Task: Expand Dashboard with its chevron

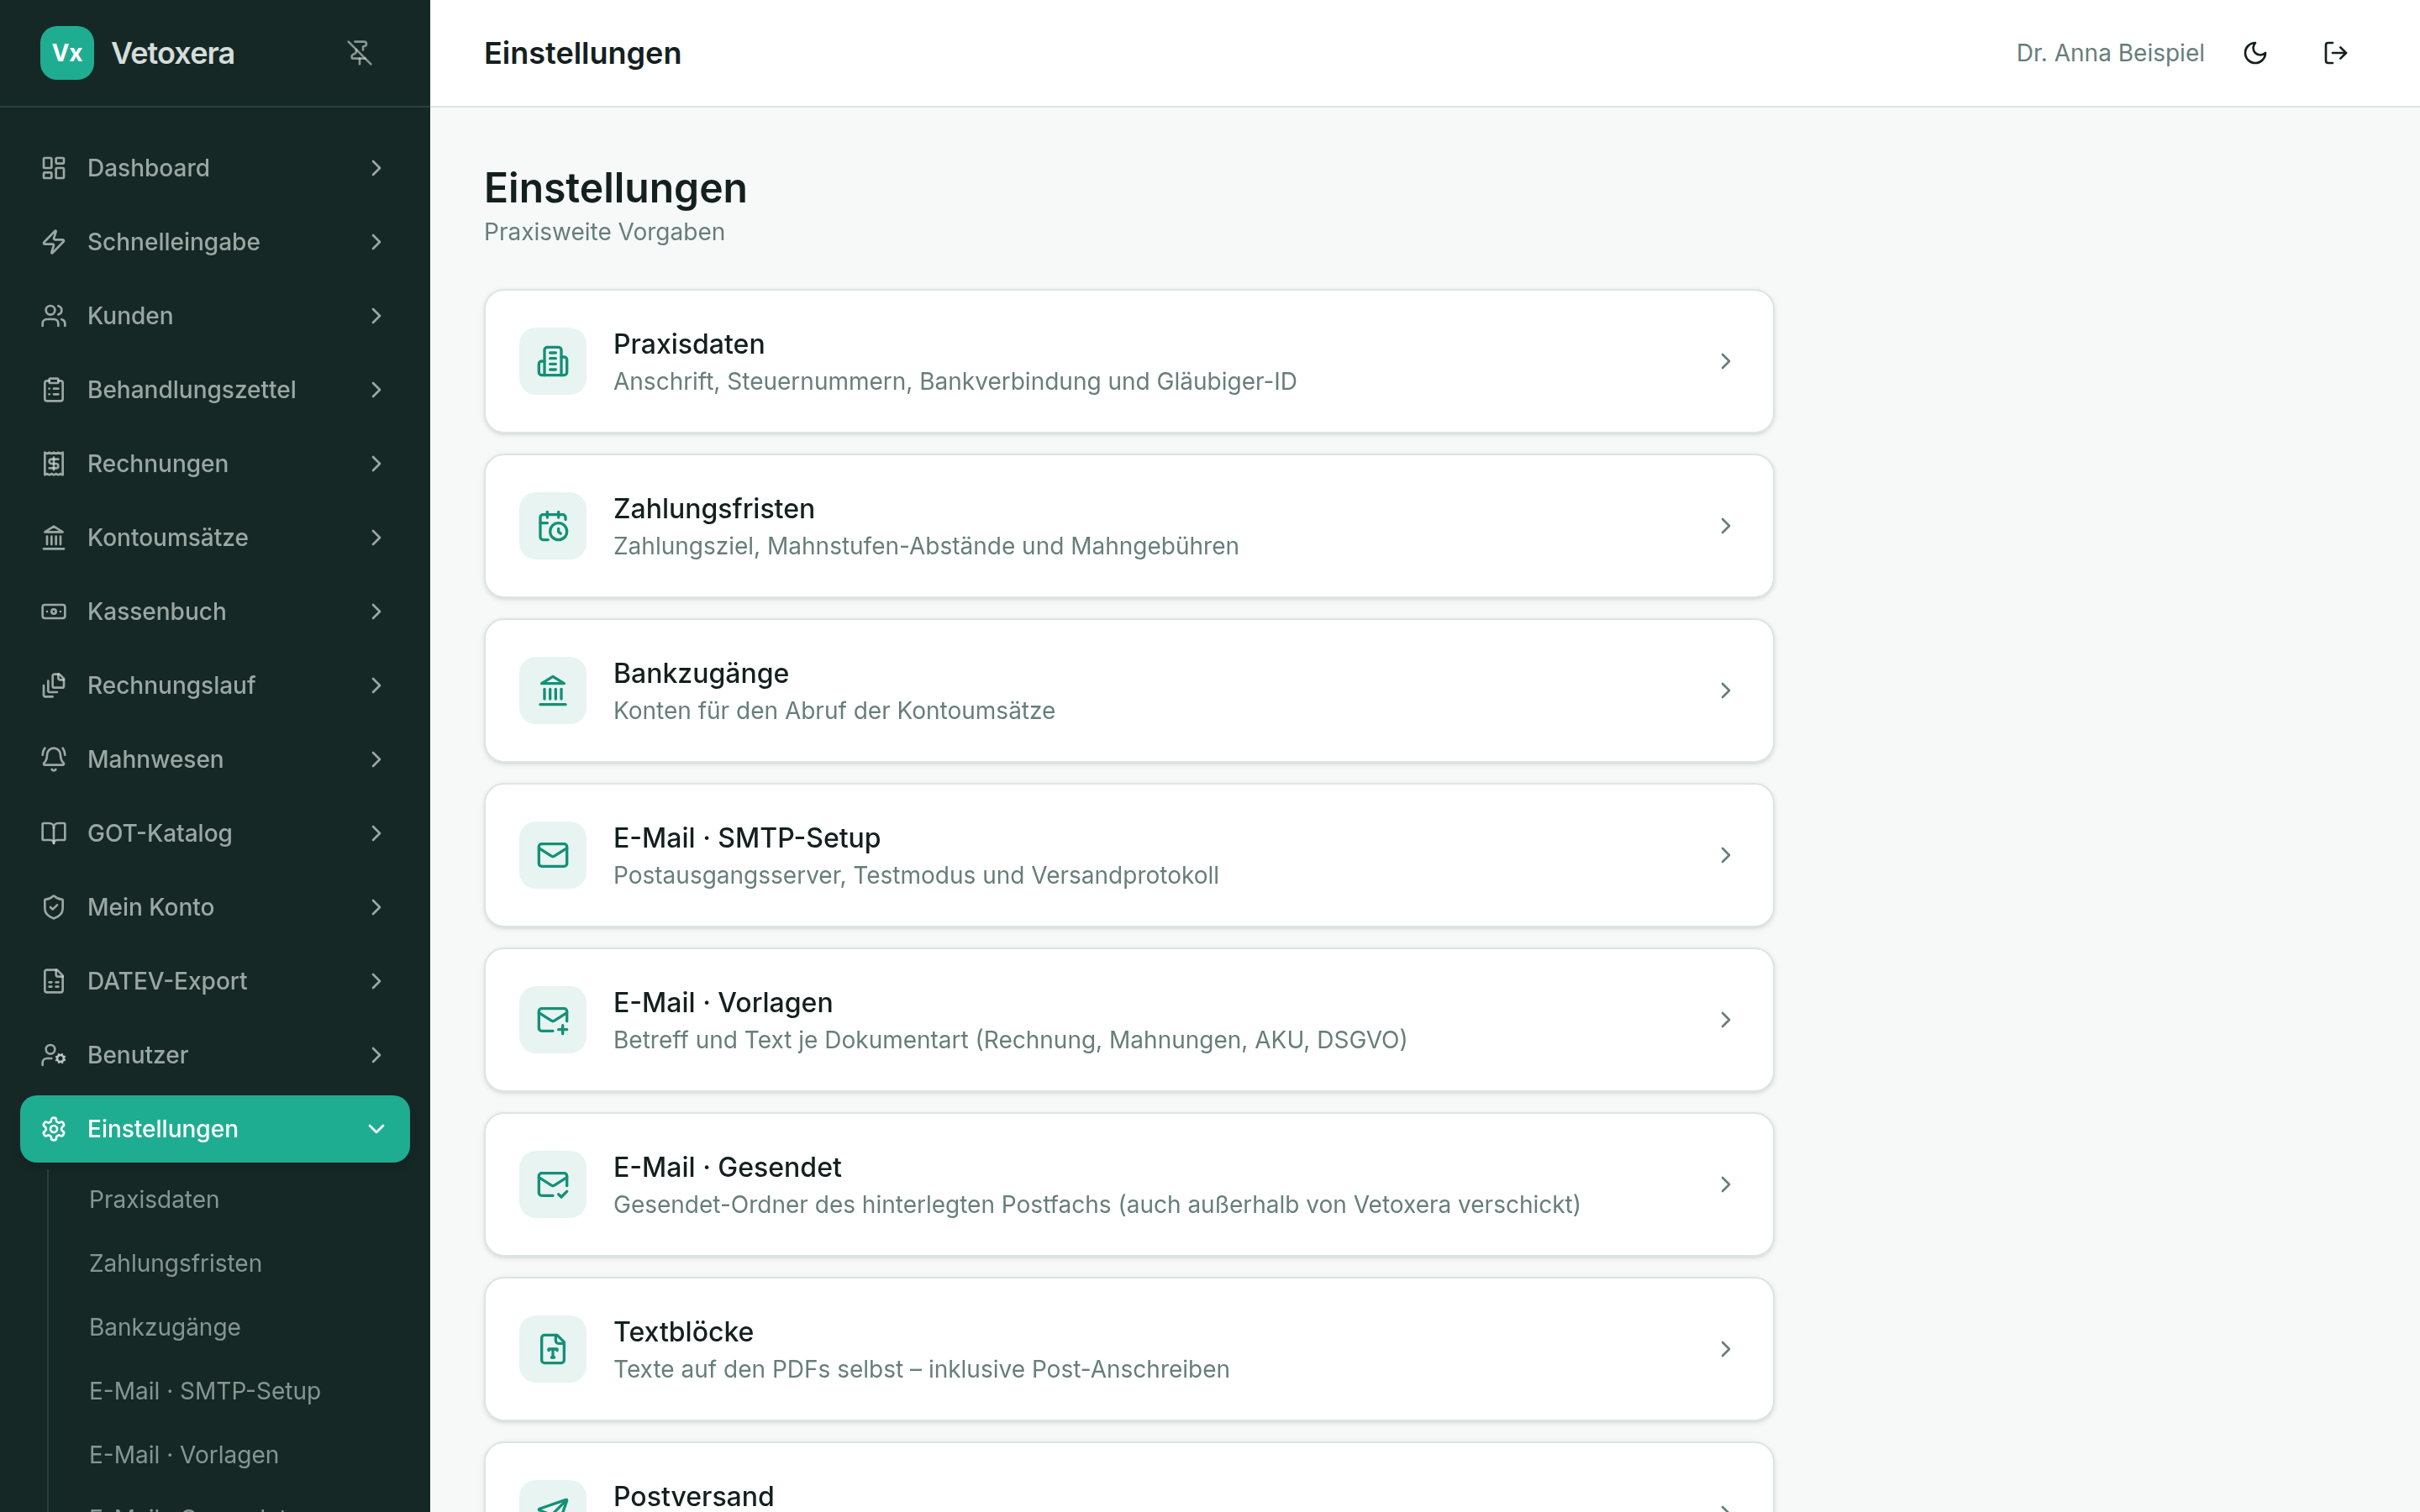Action: coord(376,168)
